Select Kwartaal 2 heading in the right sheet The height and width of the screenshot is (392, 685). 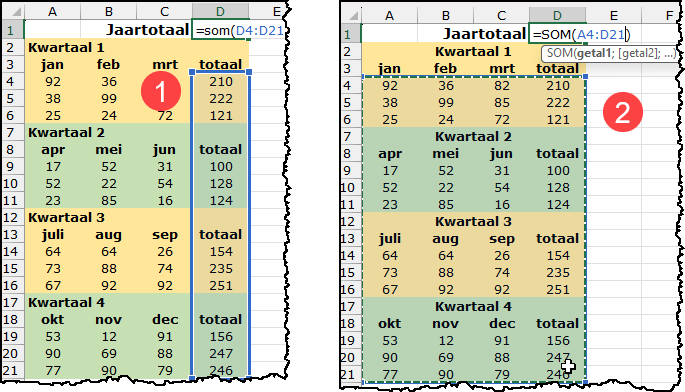(473, 136)
